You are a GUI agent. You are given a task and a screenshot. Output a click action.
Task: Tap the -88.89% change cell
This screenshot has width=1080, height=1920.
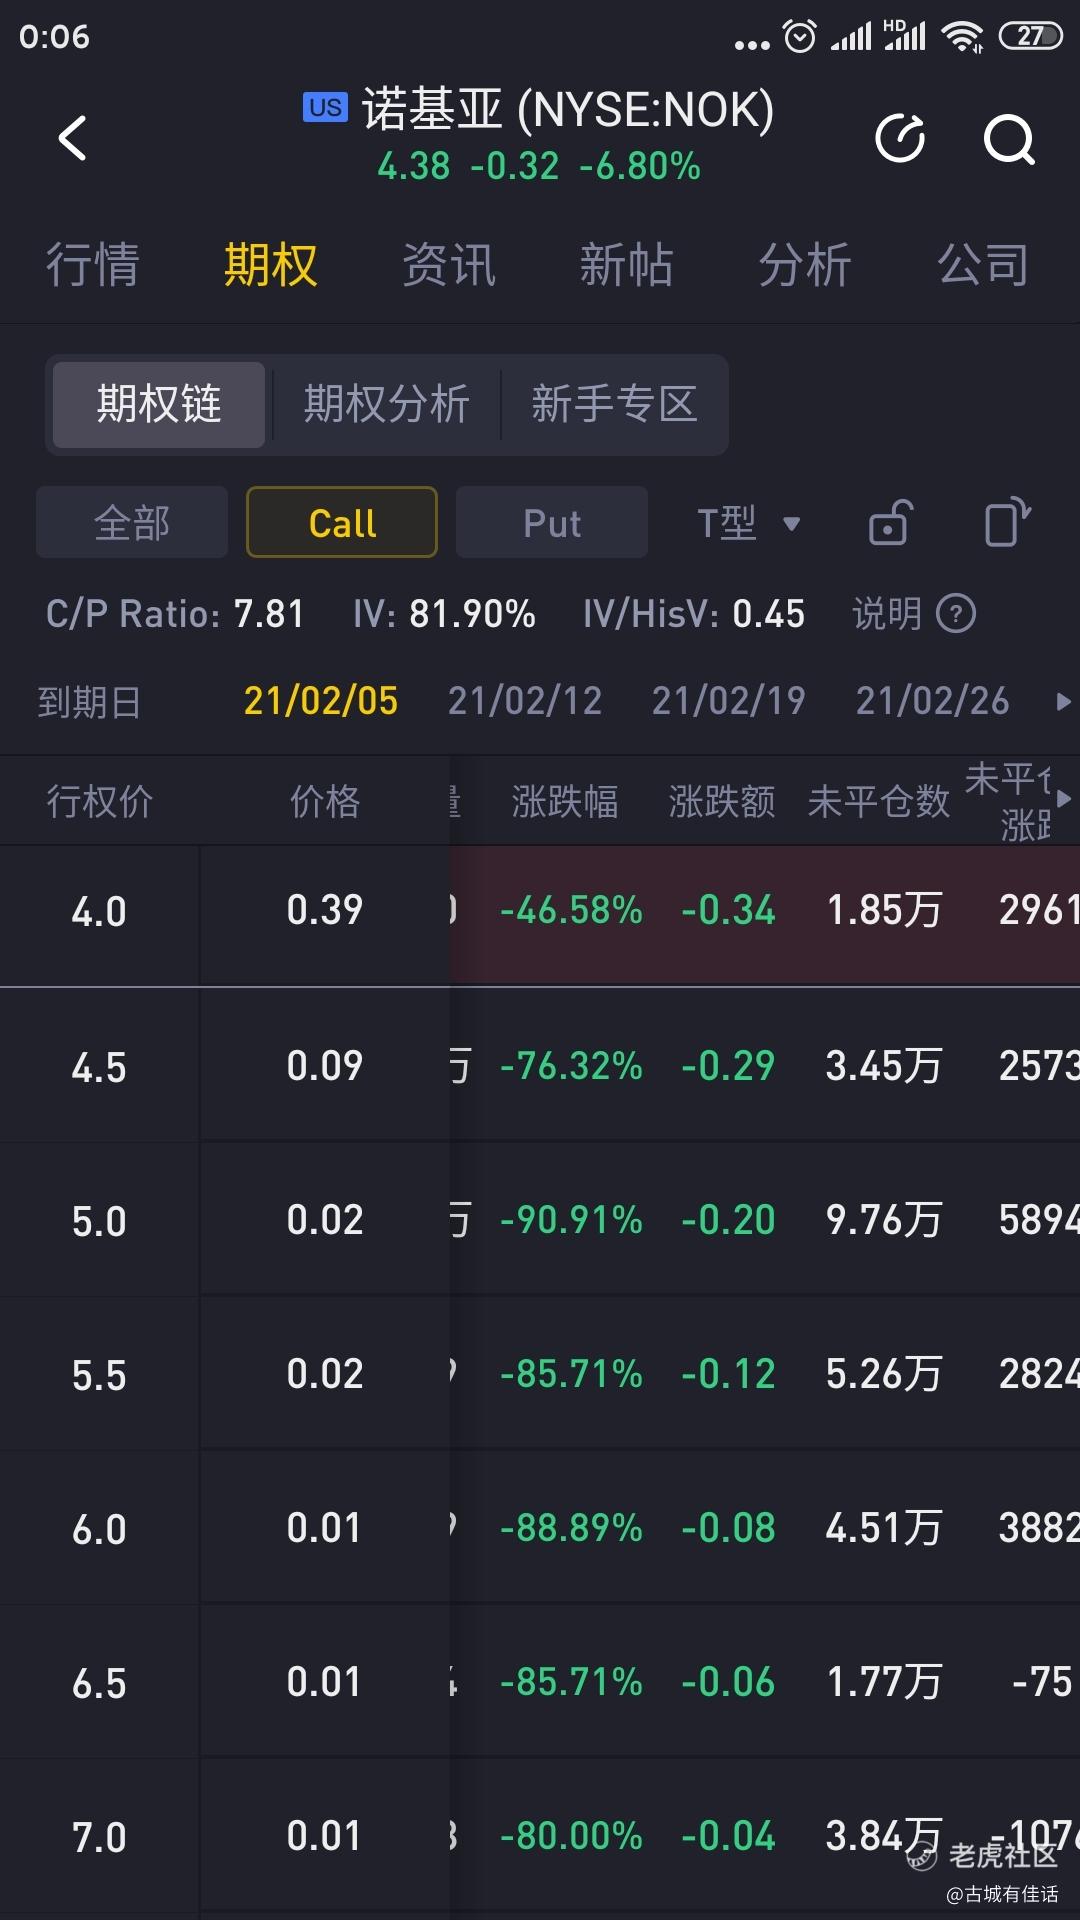click(571, 1528)
